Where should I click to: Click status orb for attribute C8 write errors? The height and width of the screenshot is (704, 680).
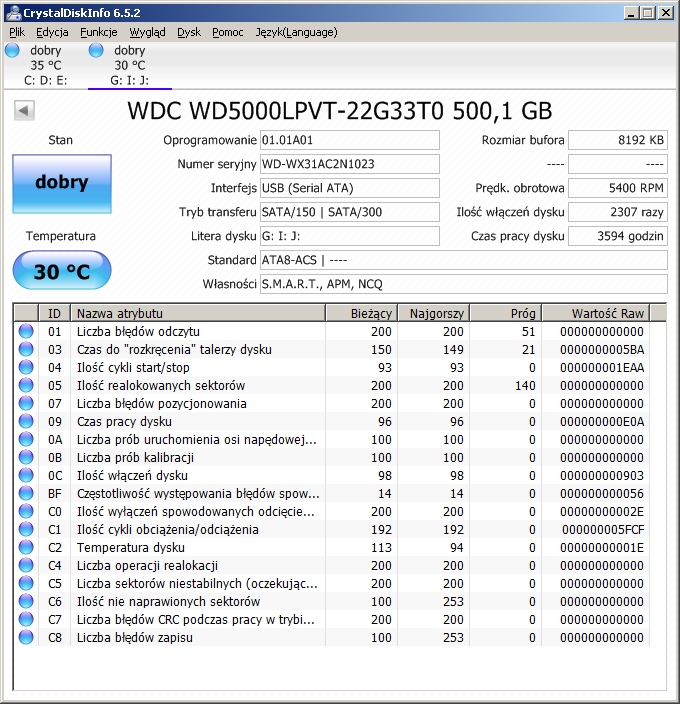[x=26, y=637]
